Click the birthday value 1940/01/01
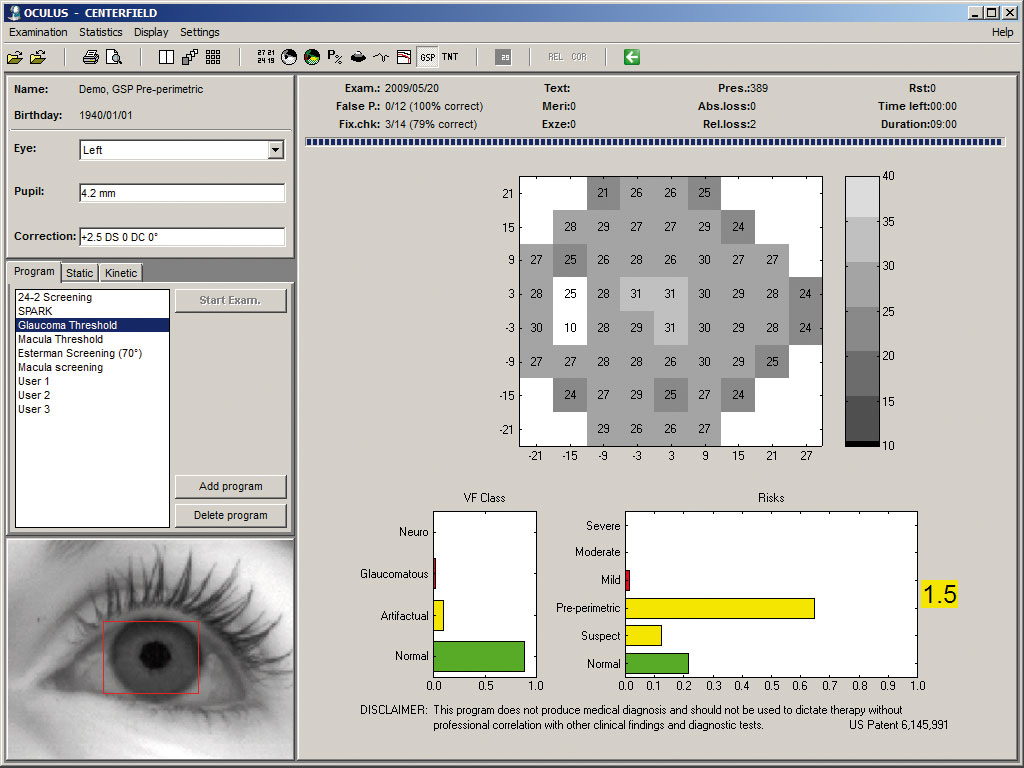The width and height of the screenshot is (1024, 768). [x=106, y=116]
